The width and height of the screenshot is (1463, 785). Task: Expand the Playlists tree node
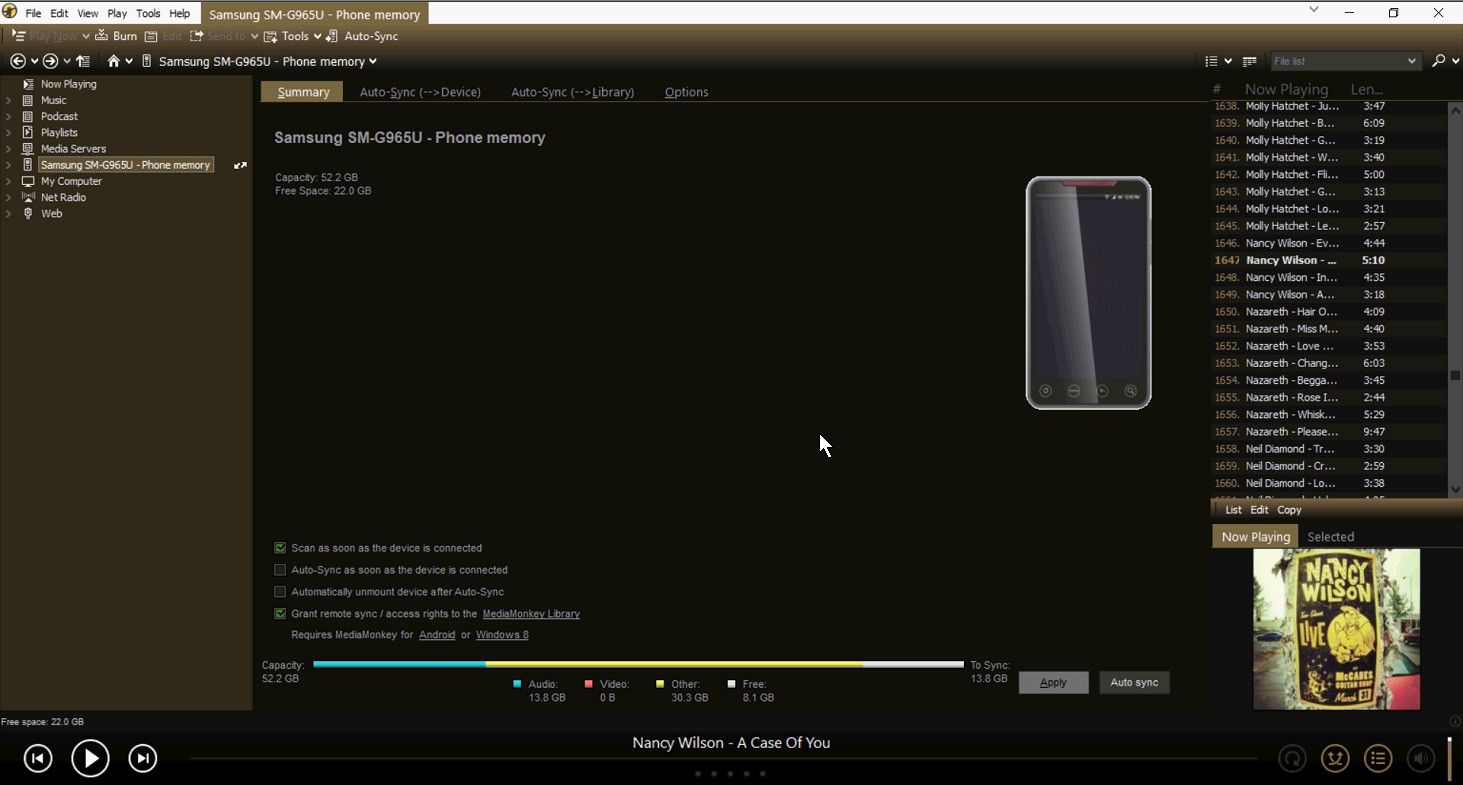[x=9, y=132]
